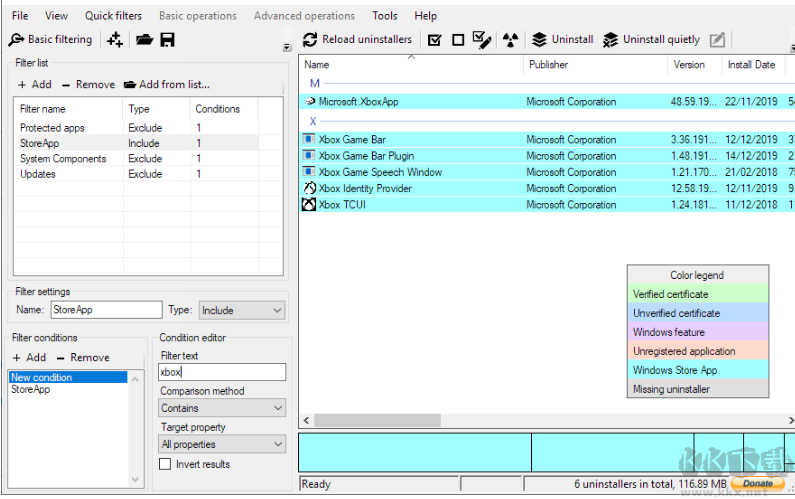Click the Basic filtering toolbar icon
Image resolution: width=795 pixels, height=499 pixels.
16,40
